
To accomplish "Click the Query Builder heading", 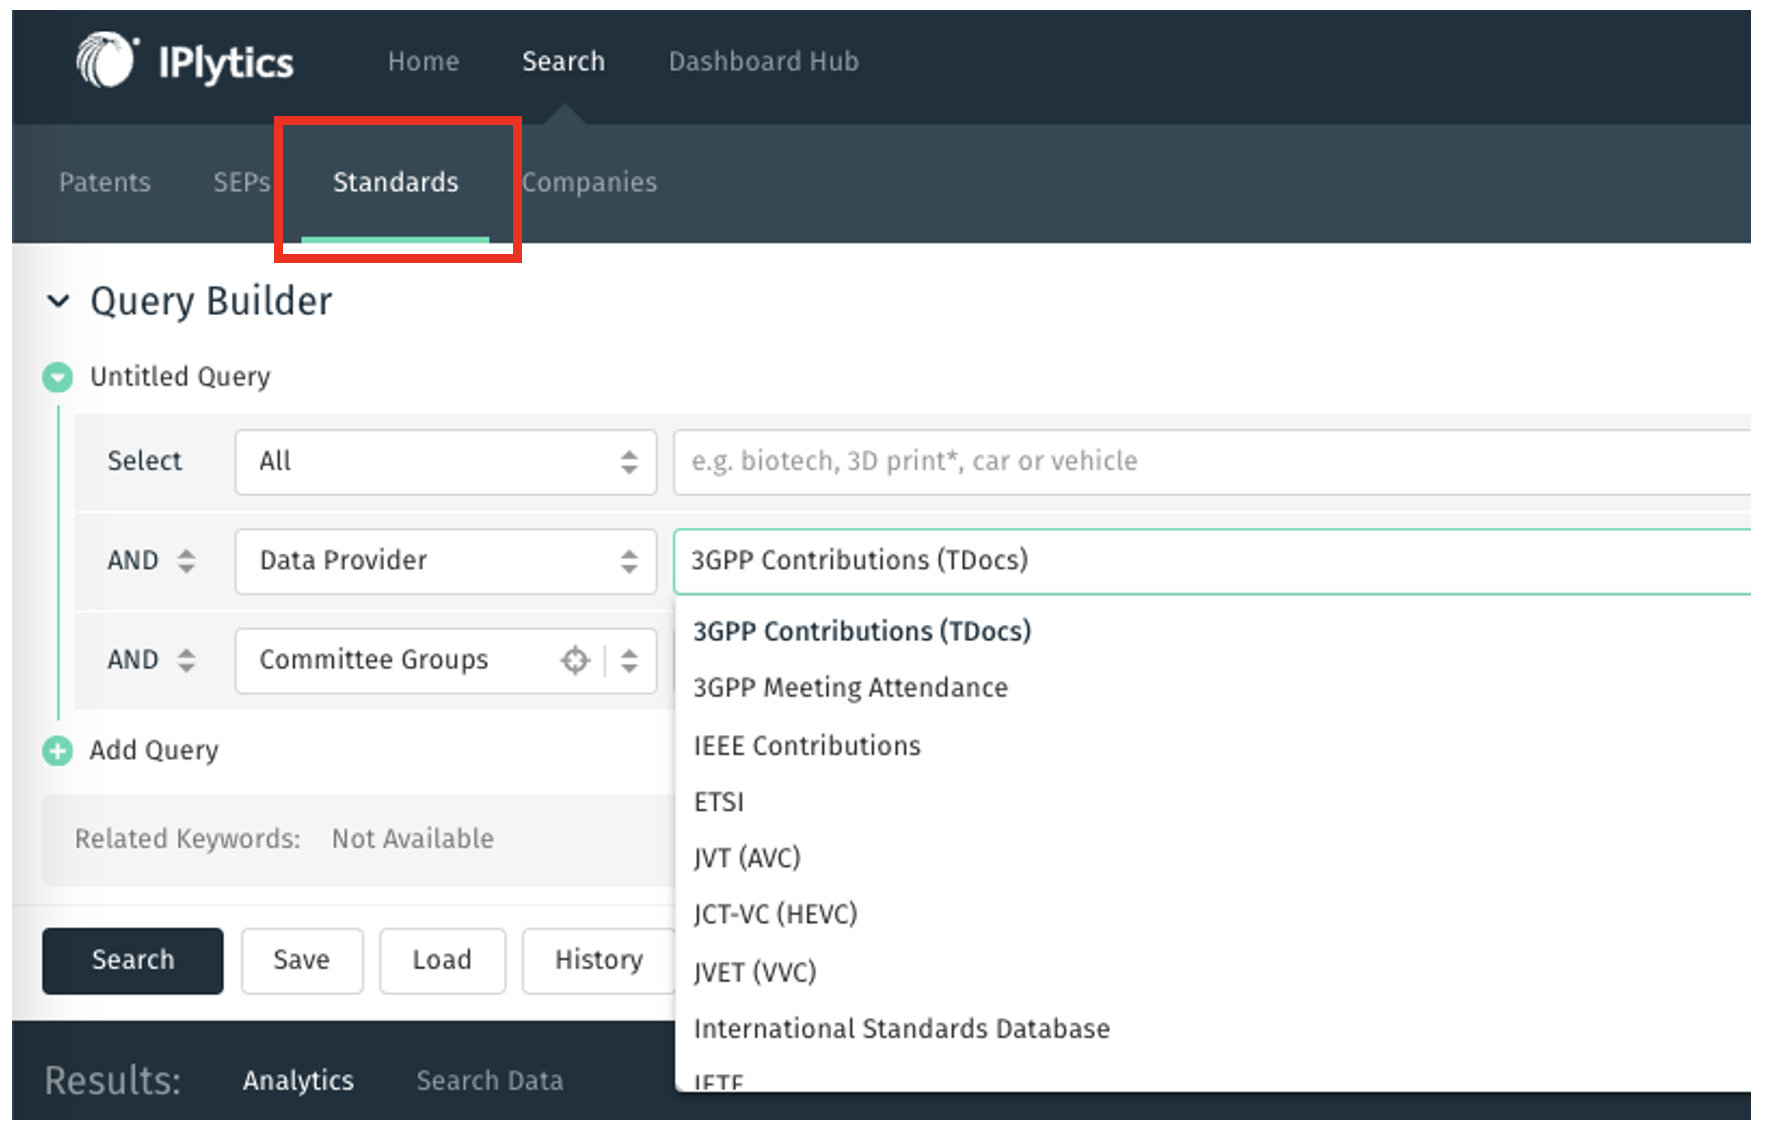I will pos(211,301).
